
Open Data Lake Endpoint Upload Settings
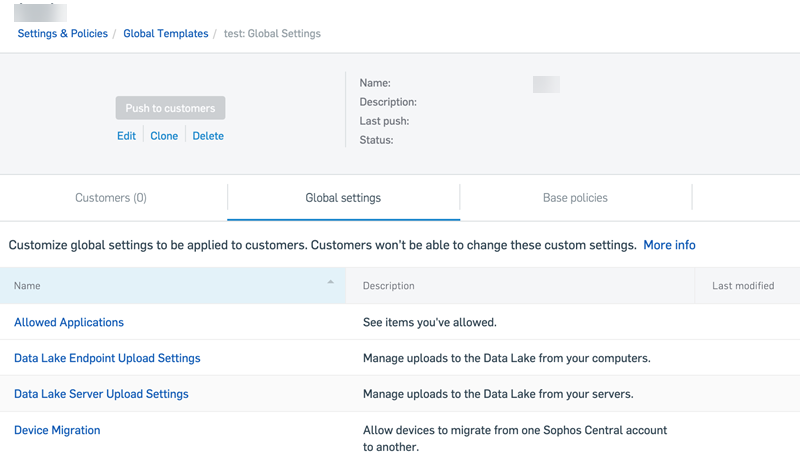[107, 358]
